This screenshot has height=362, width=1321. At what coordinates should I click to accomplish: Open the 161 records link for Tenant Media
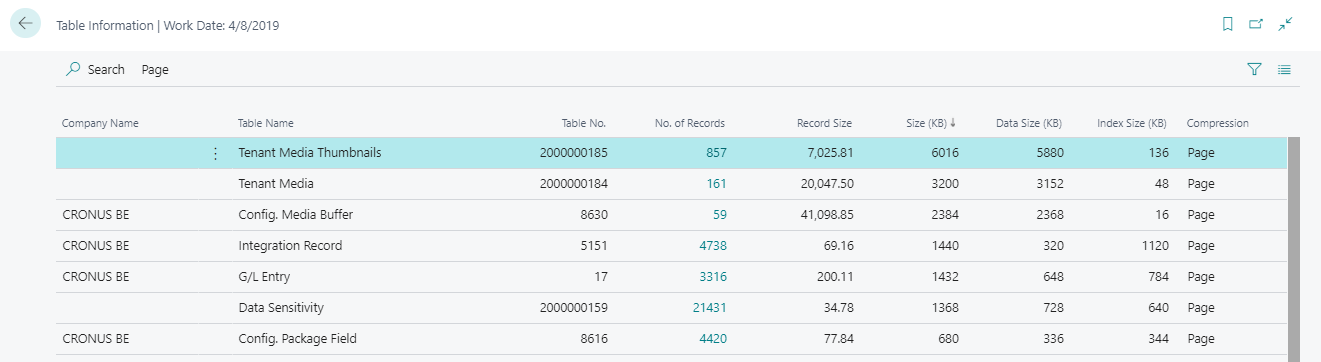(x=717, y=184)
